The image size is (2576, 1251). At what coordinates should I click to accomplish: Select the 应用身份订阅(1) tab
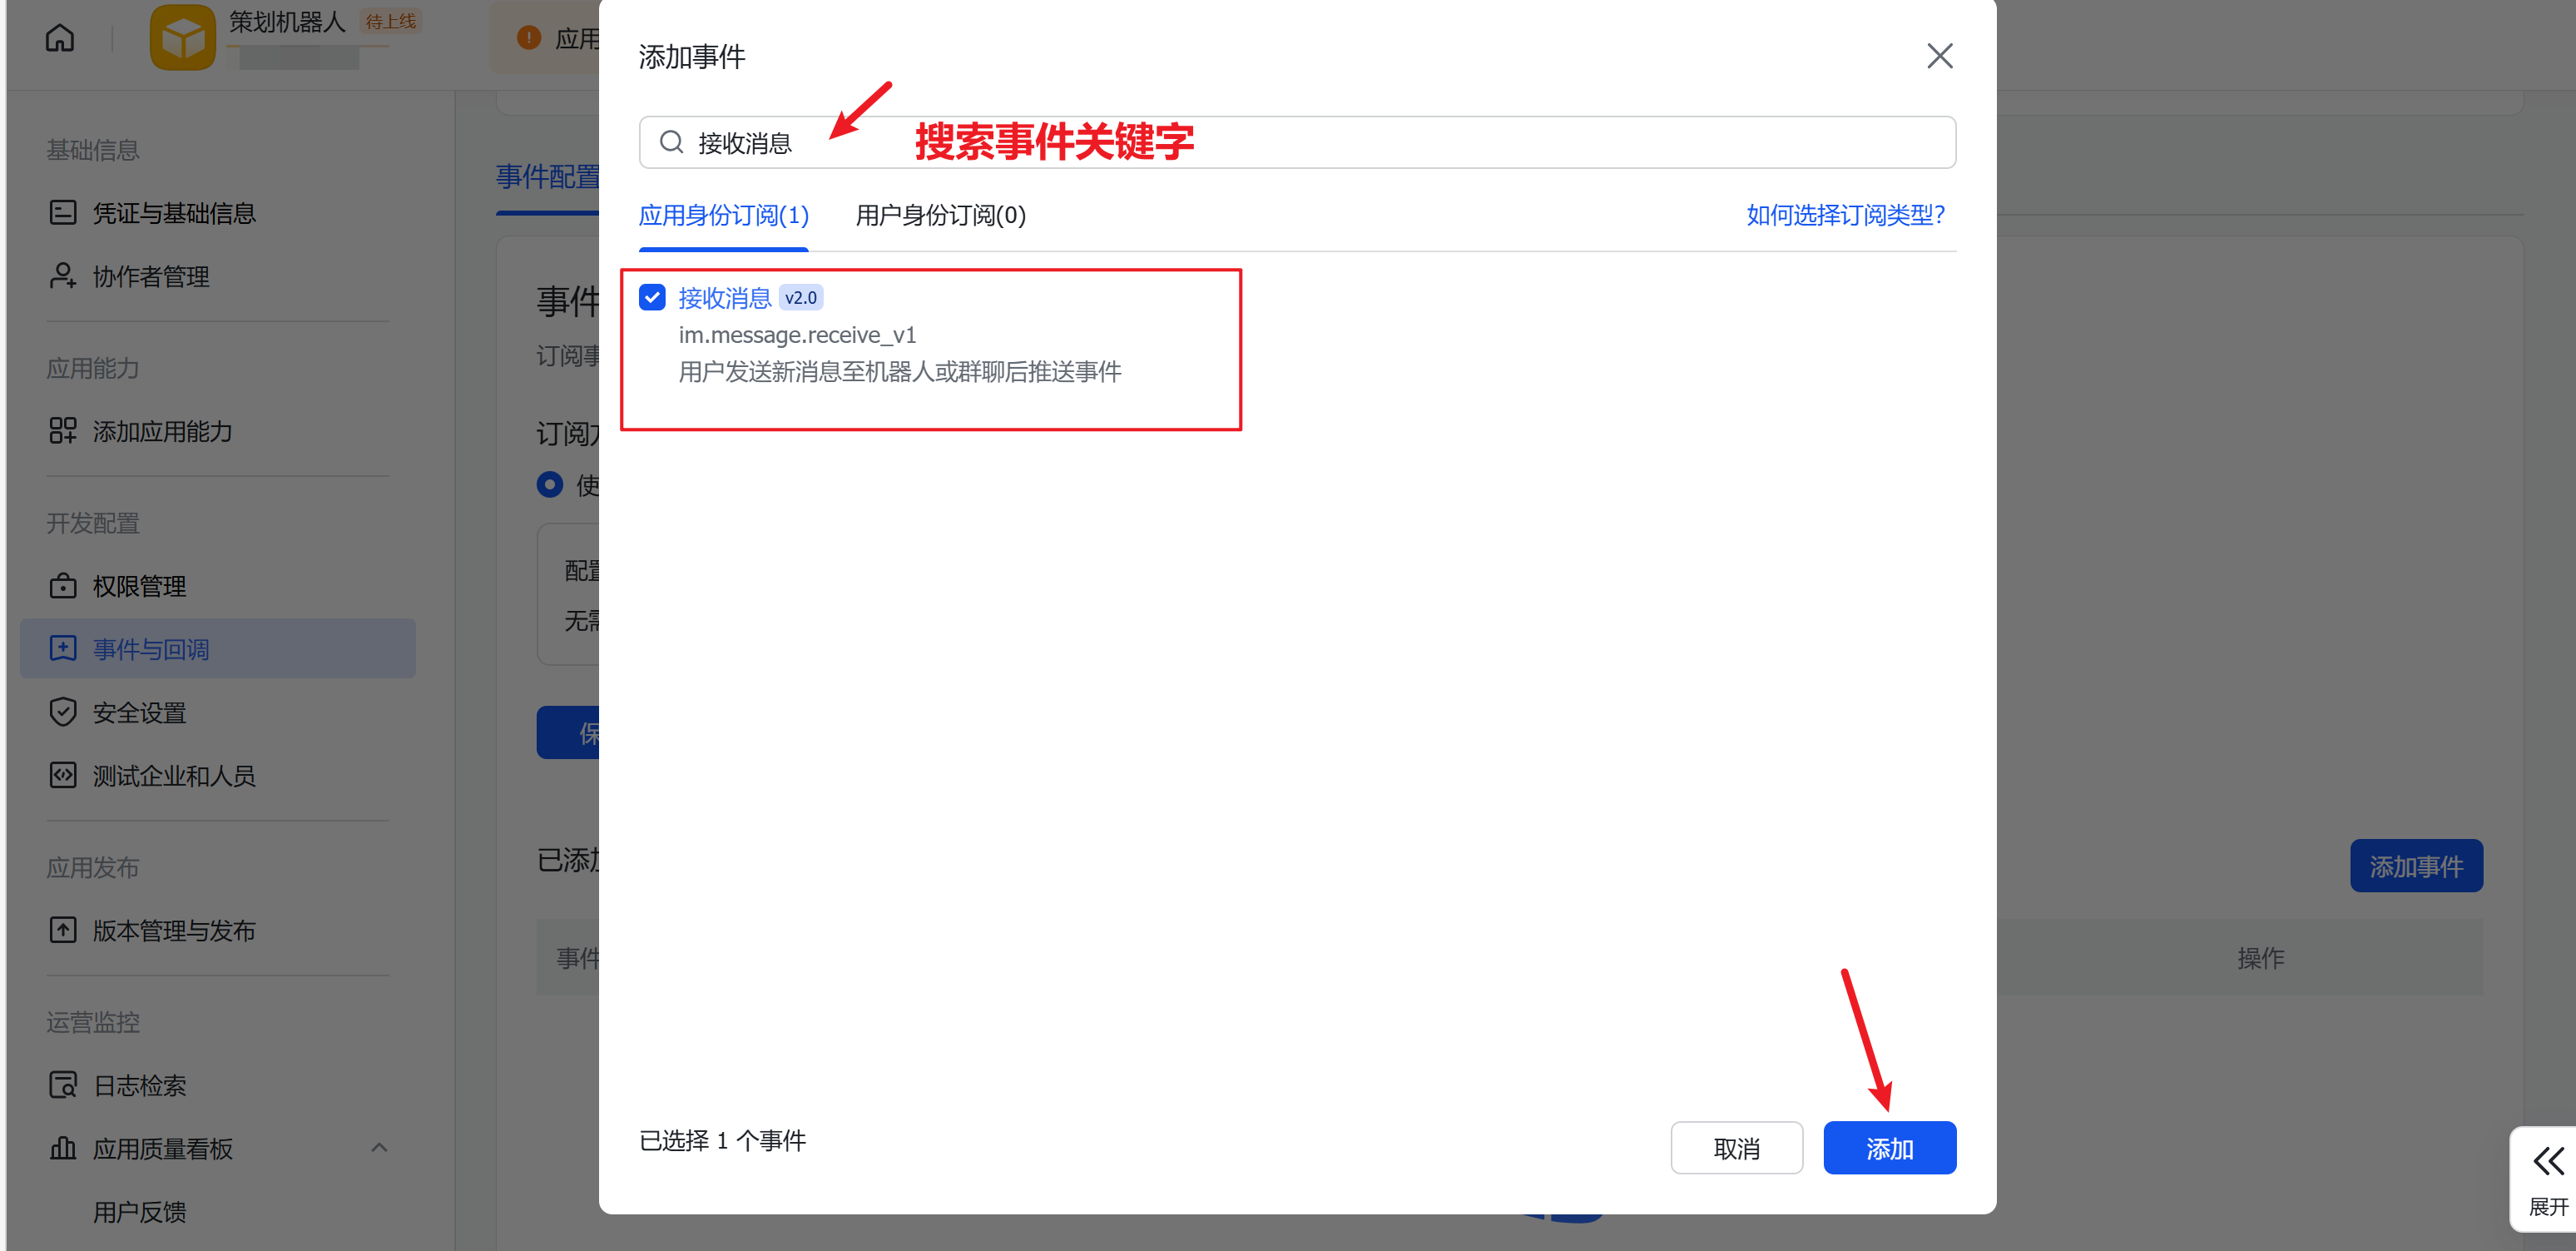click(723, 215)
